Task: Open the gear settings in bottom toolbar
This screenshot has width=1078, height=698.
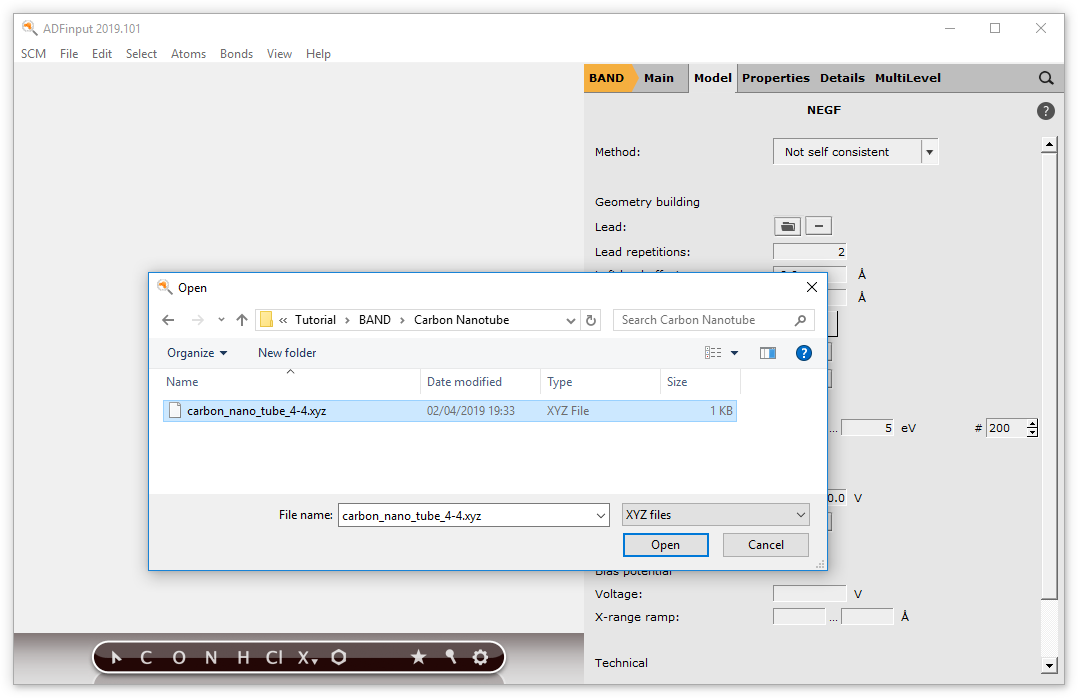Action: pos(480,657)
